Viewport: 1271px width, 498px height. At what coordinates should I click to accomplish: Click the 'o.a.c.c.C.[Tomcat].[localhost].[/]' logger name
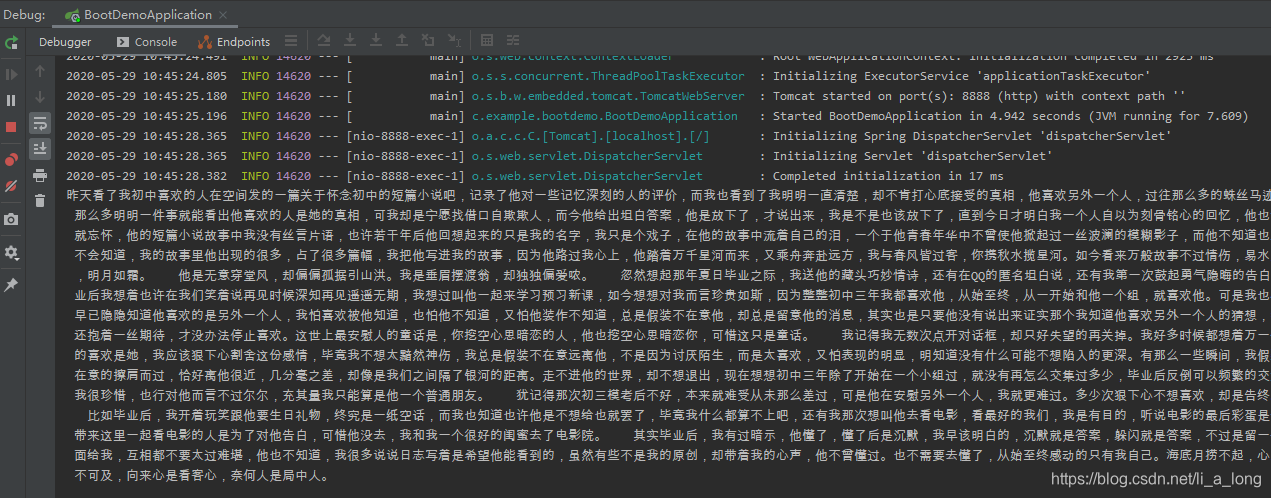(x=590, y=136)
